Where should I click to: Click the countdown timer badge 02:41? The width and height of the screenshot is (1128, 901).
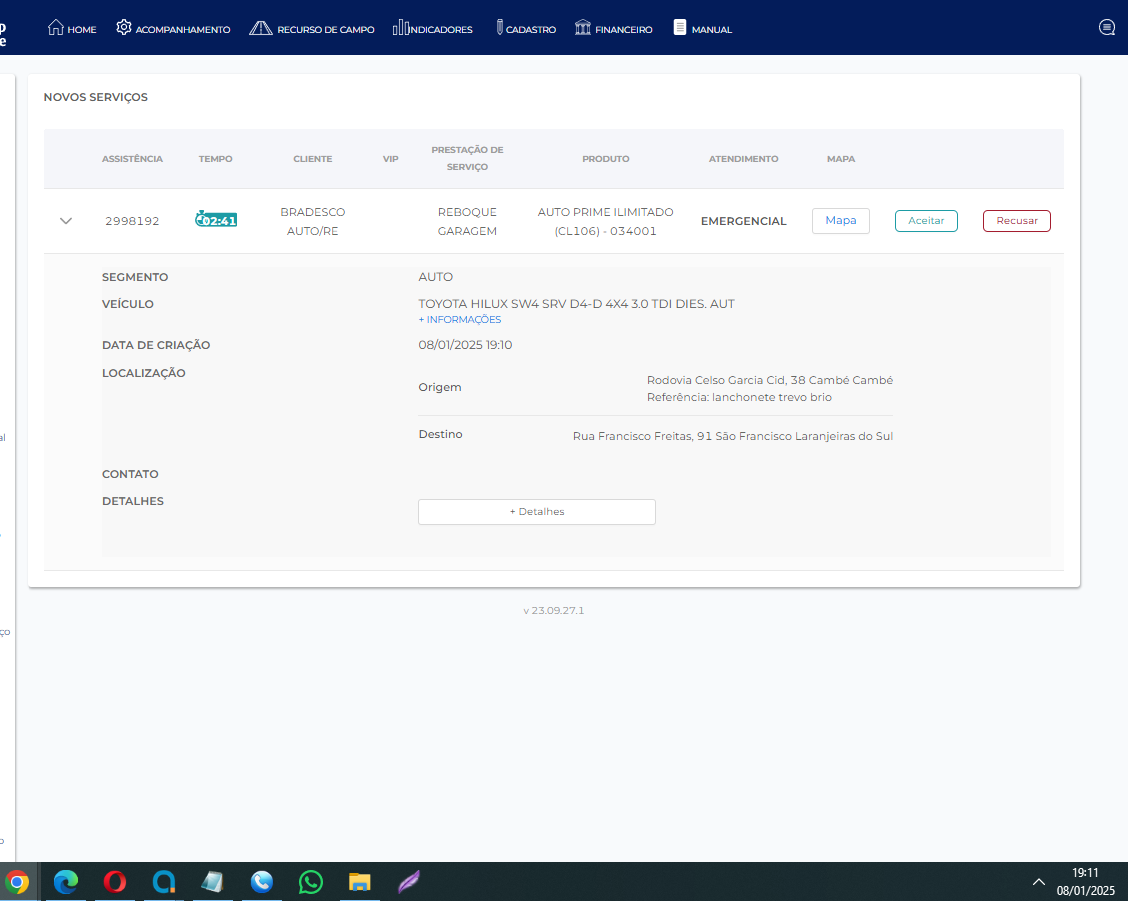click(216, 220)
